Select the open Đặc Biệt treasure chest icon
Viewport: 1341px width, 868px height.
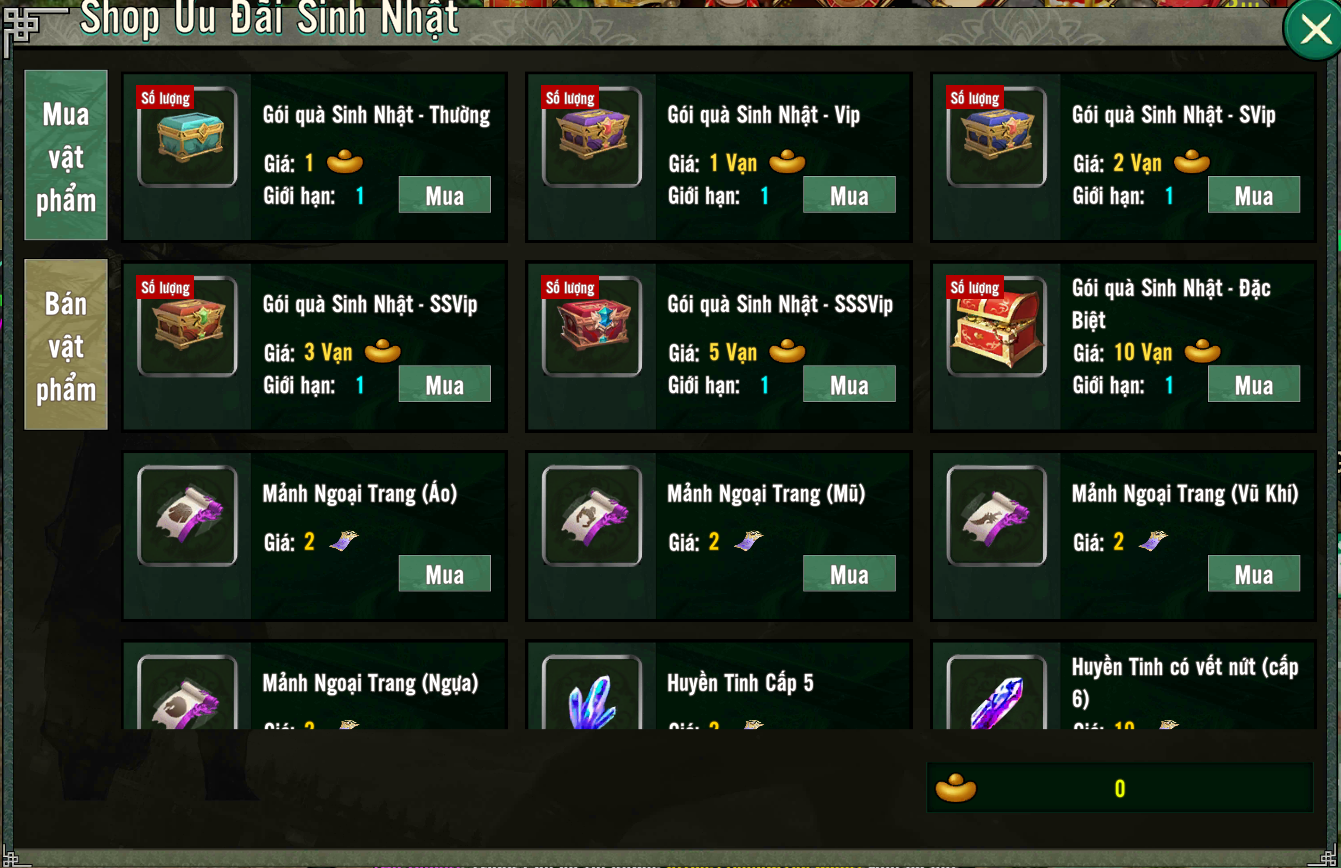click(996, 326)
